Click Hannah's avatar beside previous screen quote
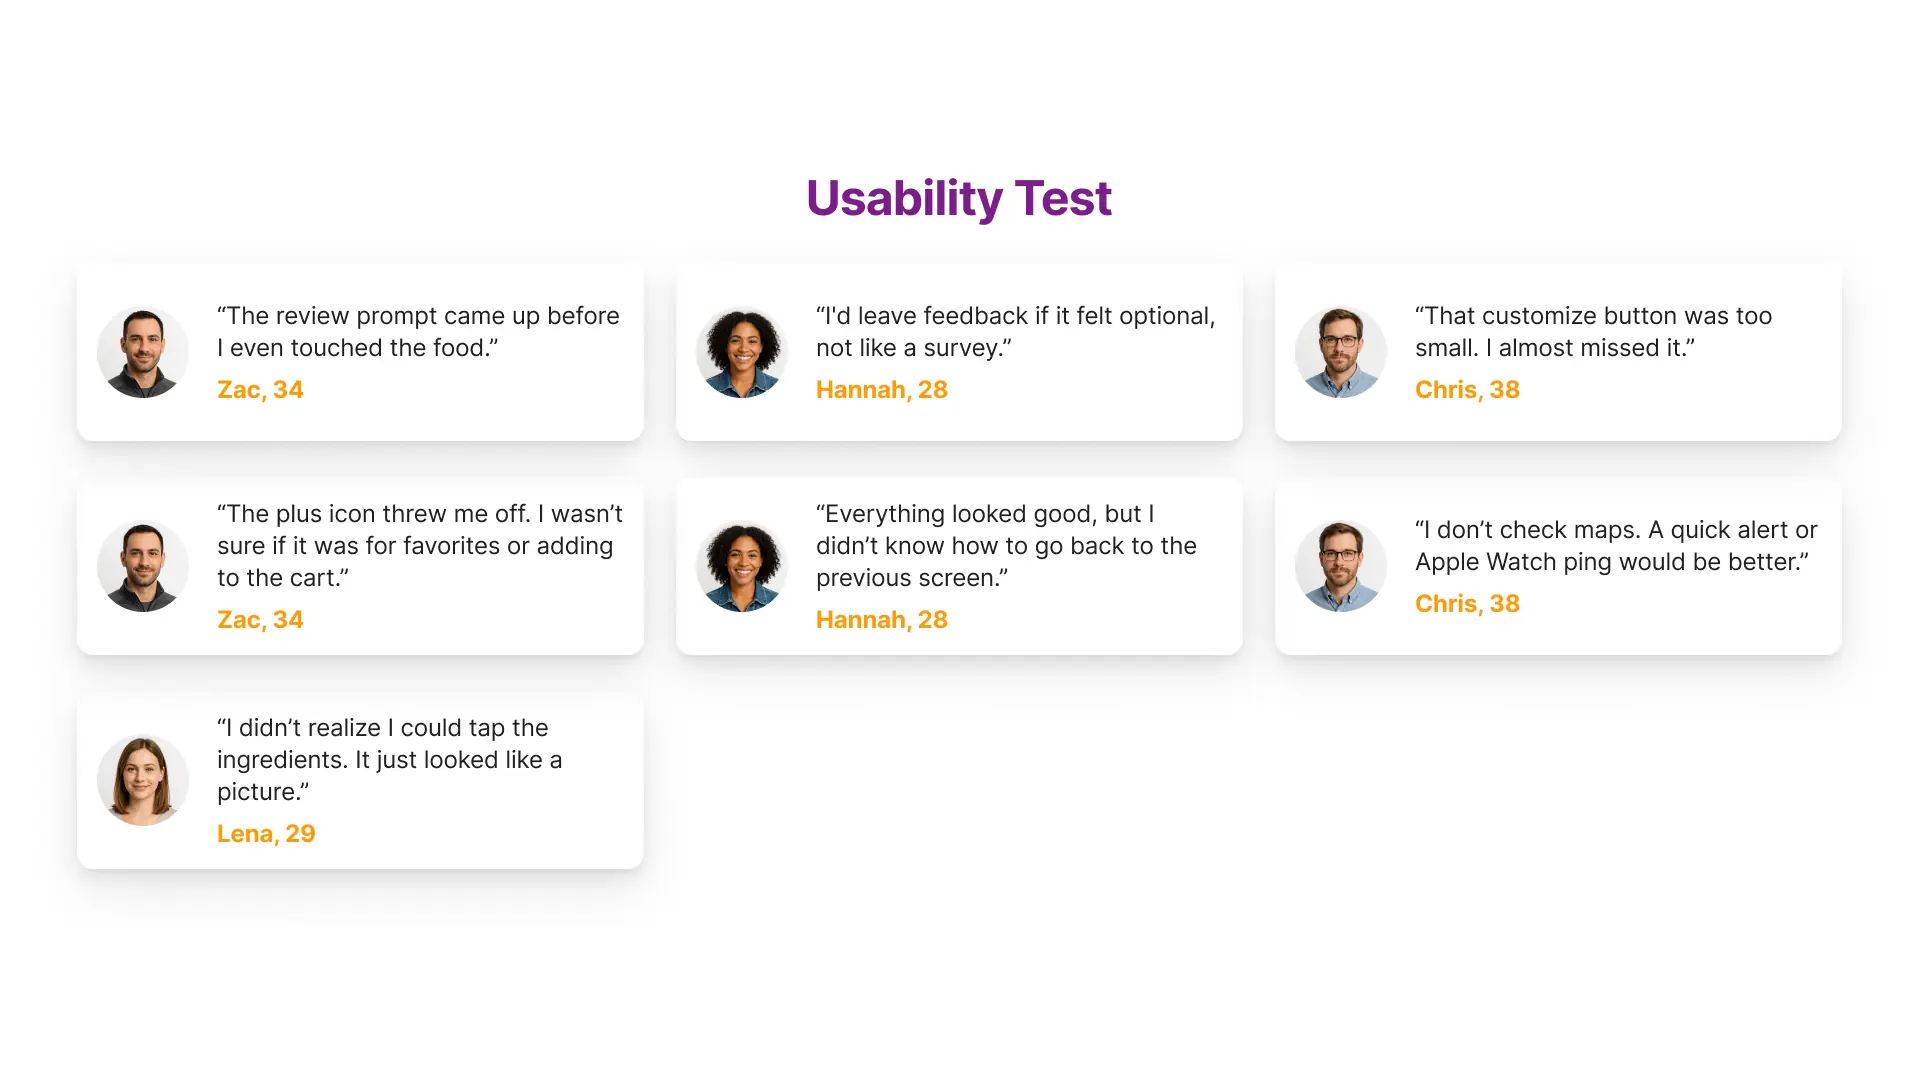The image size is (1920, 1080). click(x=742, y=566)
